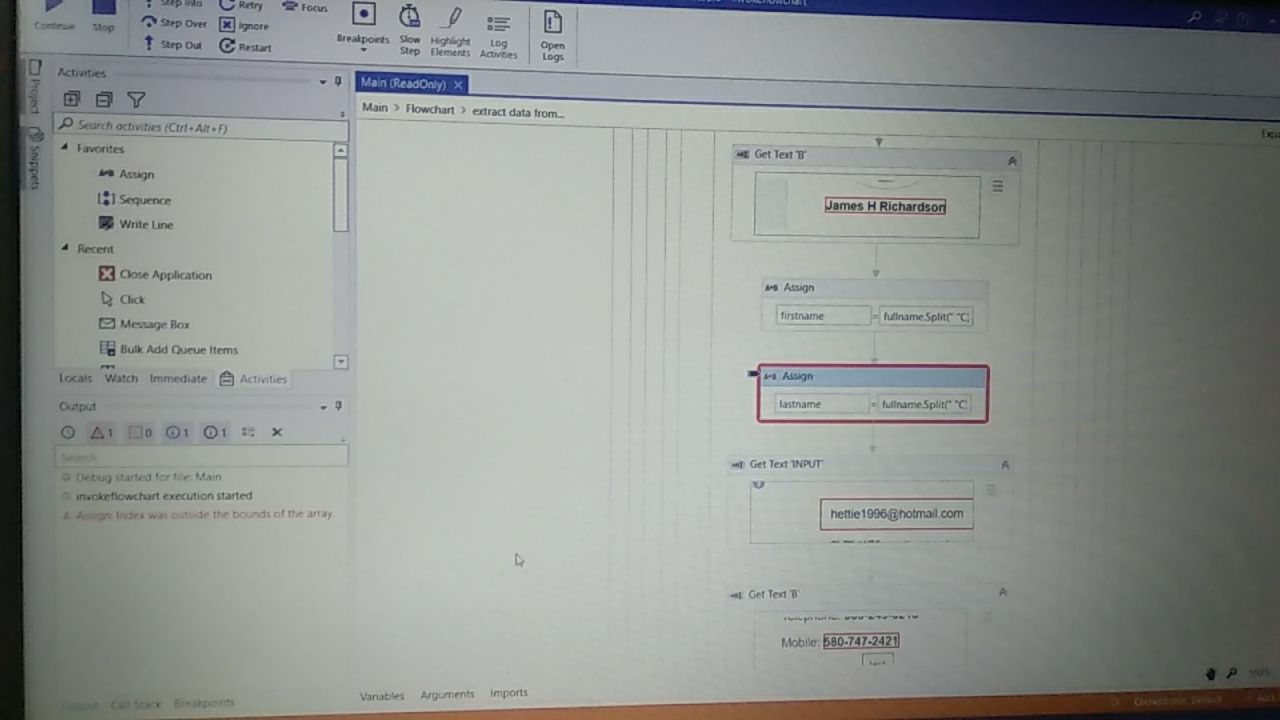
Task: Open Activities panel options dropdown arrow
Action: coord(323,81)
